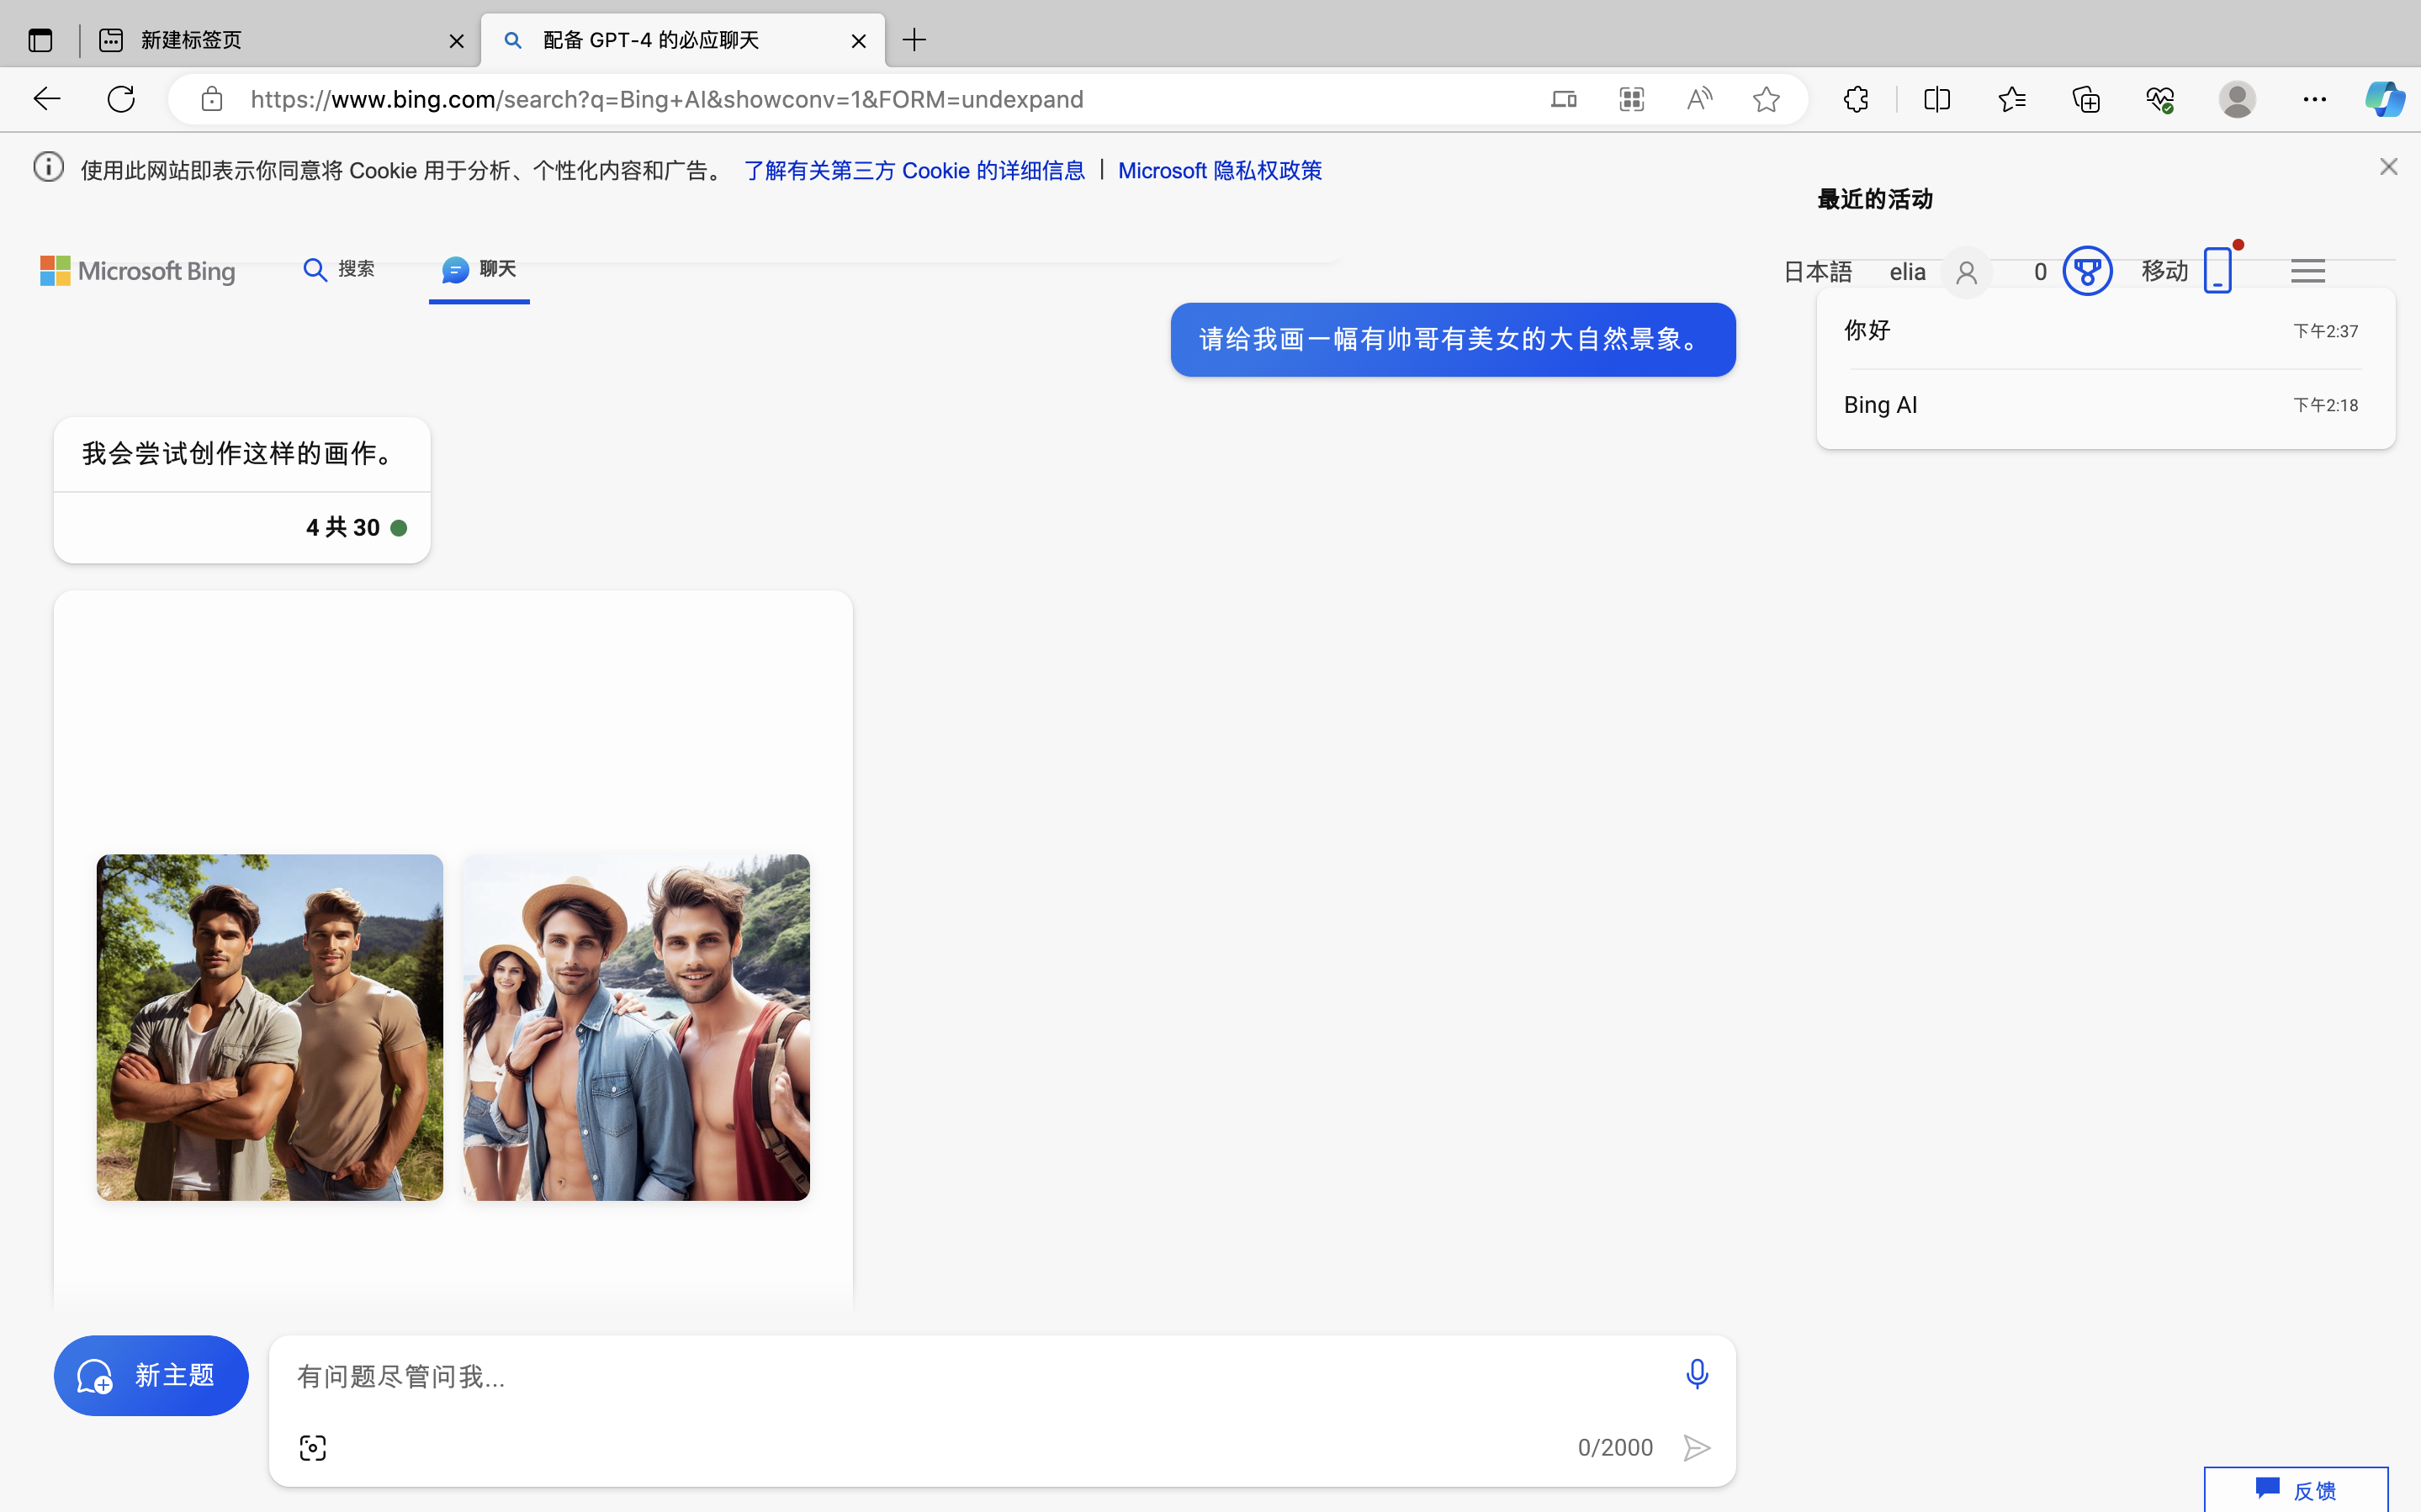Expand the Bing hamburger menu
The width and height of the screenshot is (2421, 1512).
tap(2307, 271)
